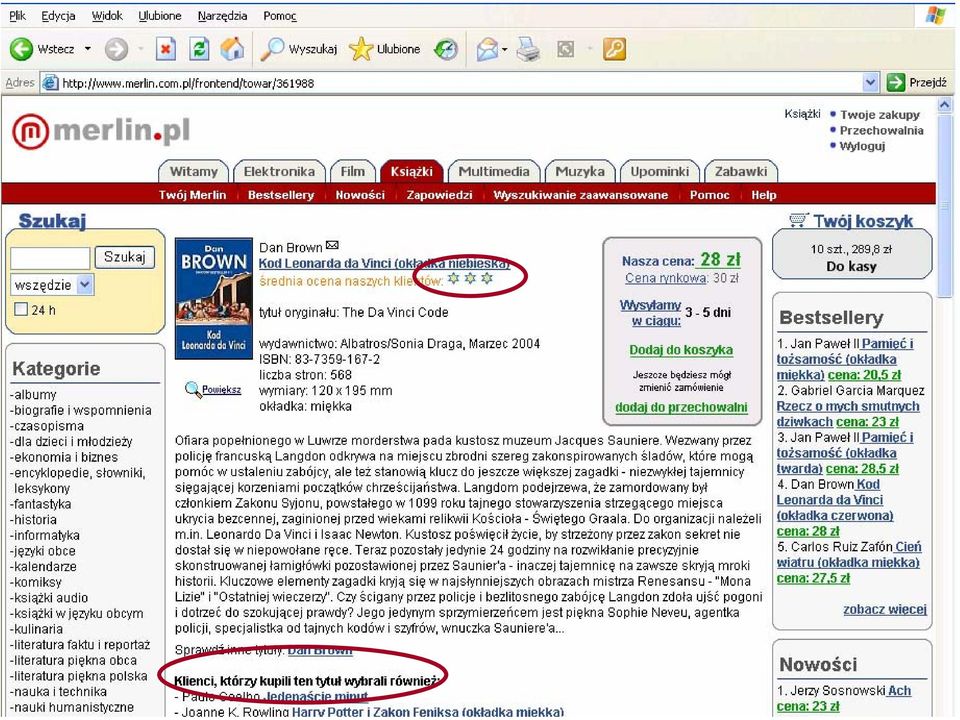Image resolution: width=960 pixels, height=720 pixels.
Task: Open the Widok menu
Action: [x=107, y=16]
